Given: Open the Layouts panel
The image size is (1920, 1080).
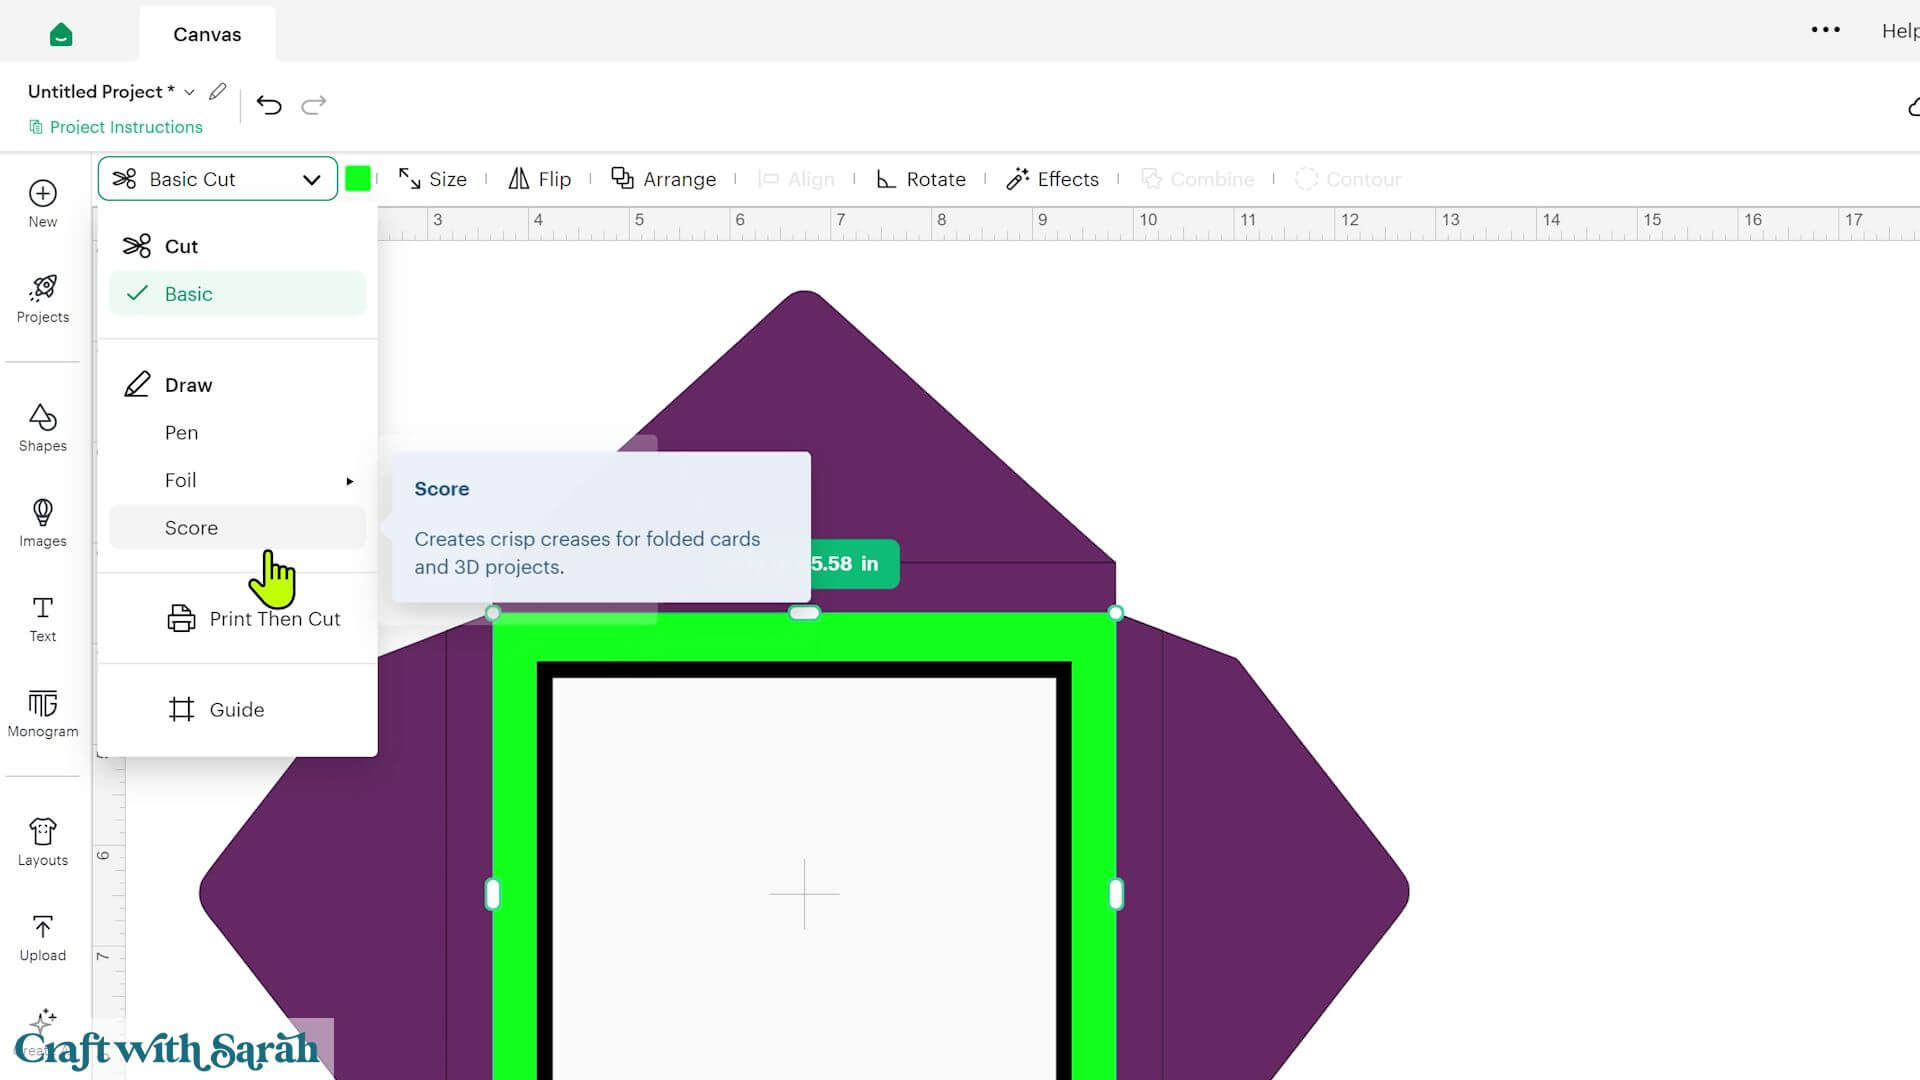Looking at the screenshot, I should (43, 843).
